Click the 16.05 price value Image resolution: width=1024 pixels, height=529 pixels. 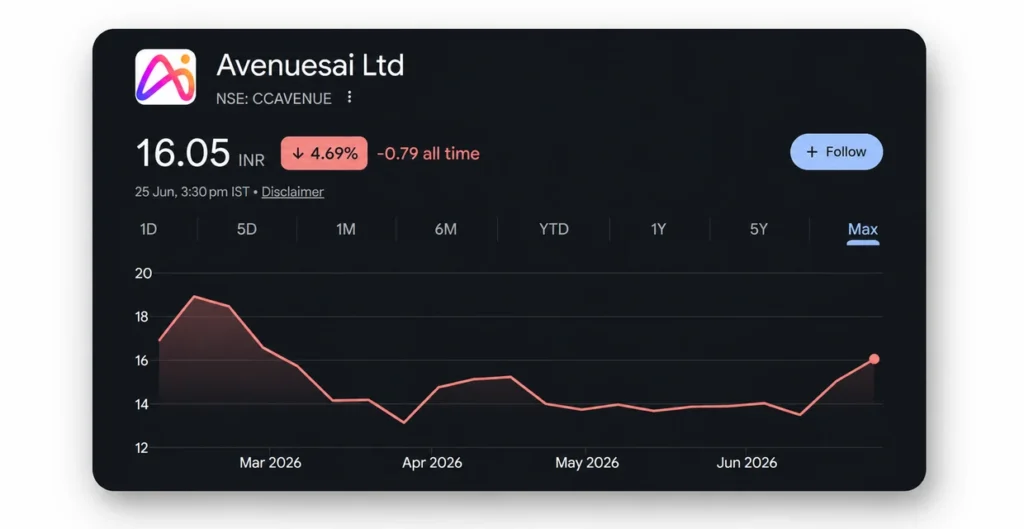pyautogui.click(x=183, y=153)
